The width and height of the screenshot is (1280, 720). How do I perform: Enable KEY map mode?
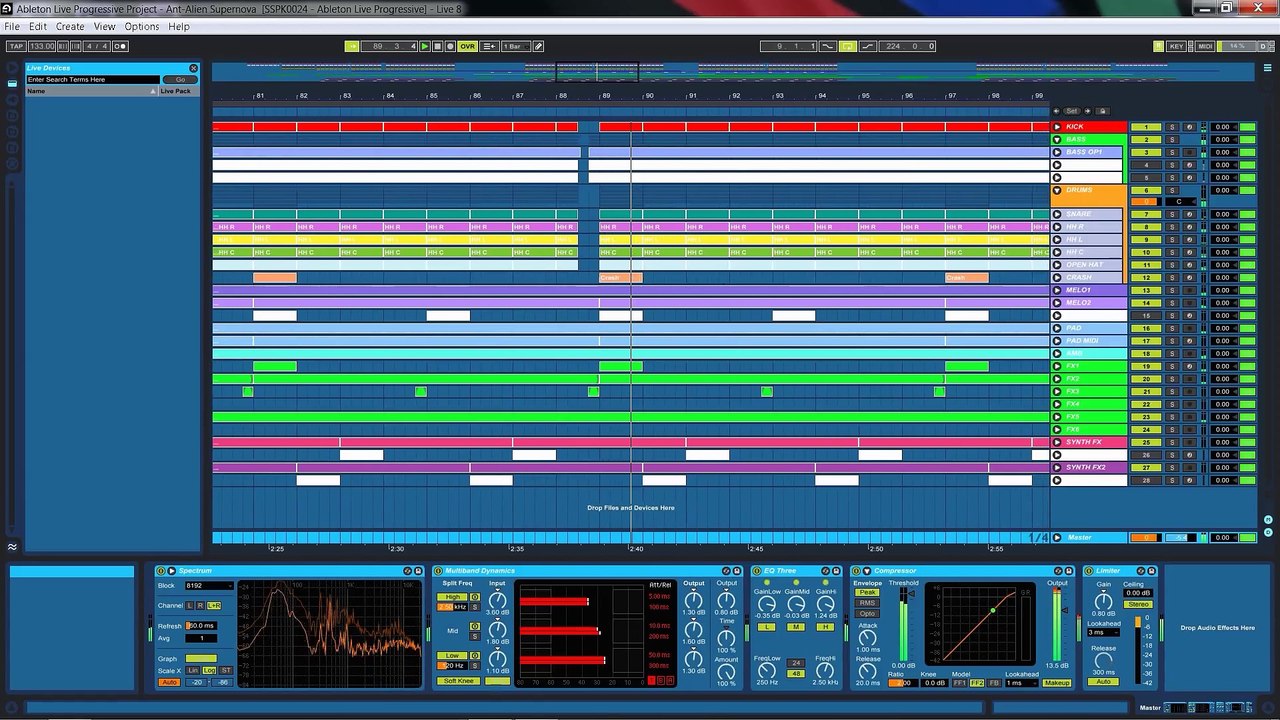(x=1177, y=46)
